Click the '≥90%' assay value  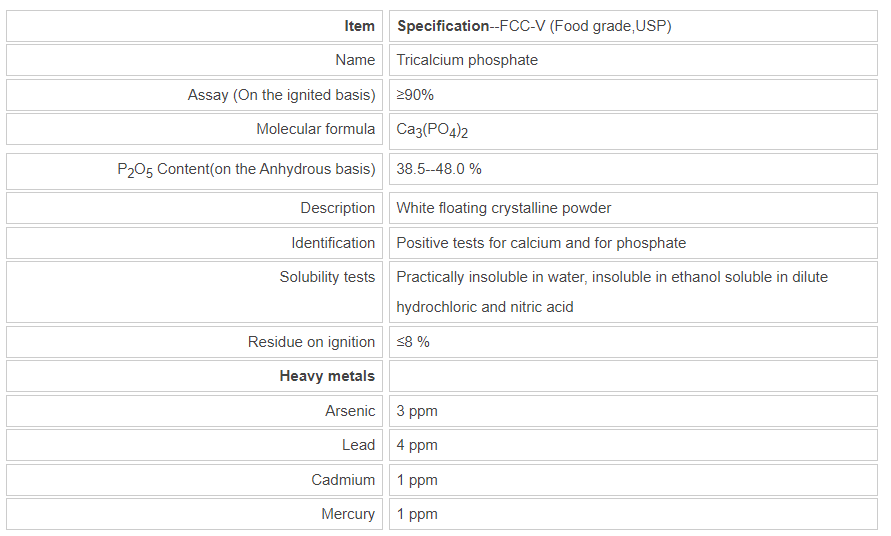pyautogui.click(x=415, y=95)
